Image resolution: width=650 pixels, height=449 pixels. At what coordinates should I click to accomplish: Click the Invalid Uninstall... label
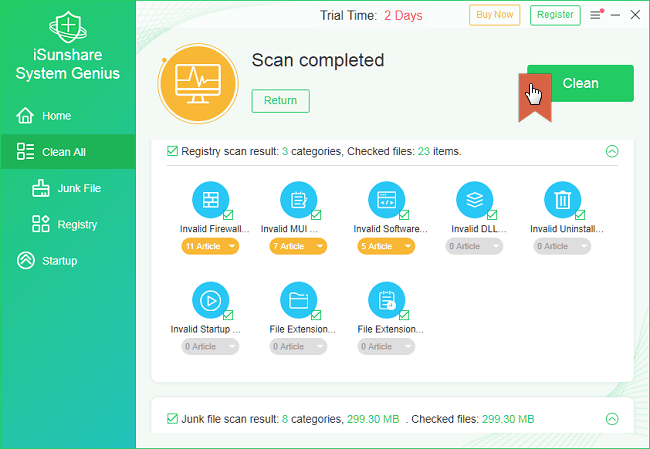567,229
